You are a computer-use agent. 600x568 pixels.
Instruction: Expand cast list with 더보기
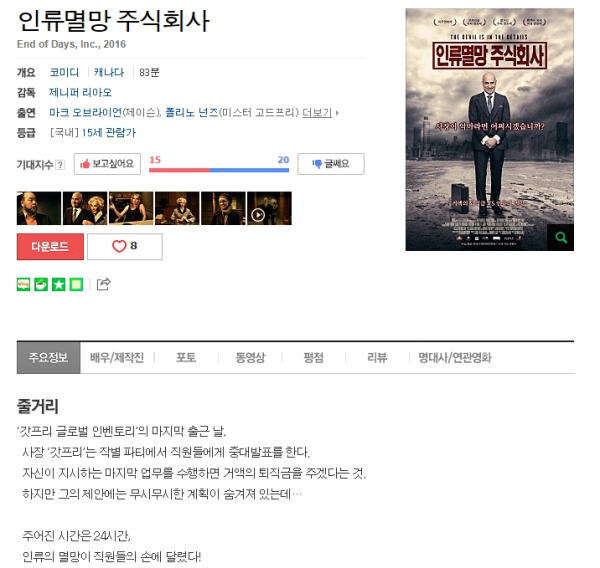click(317, 113)
